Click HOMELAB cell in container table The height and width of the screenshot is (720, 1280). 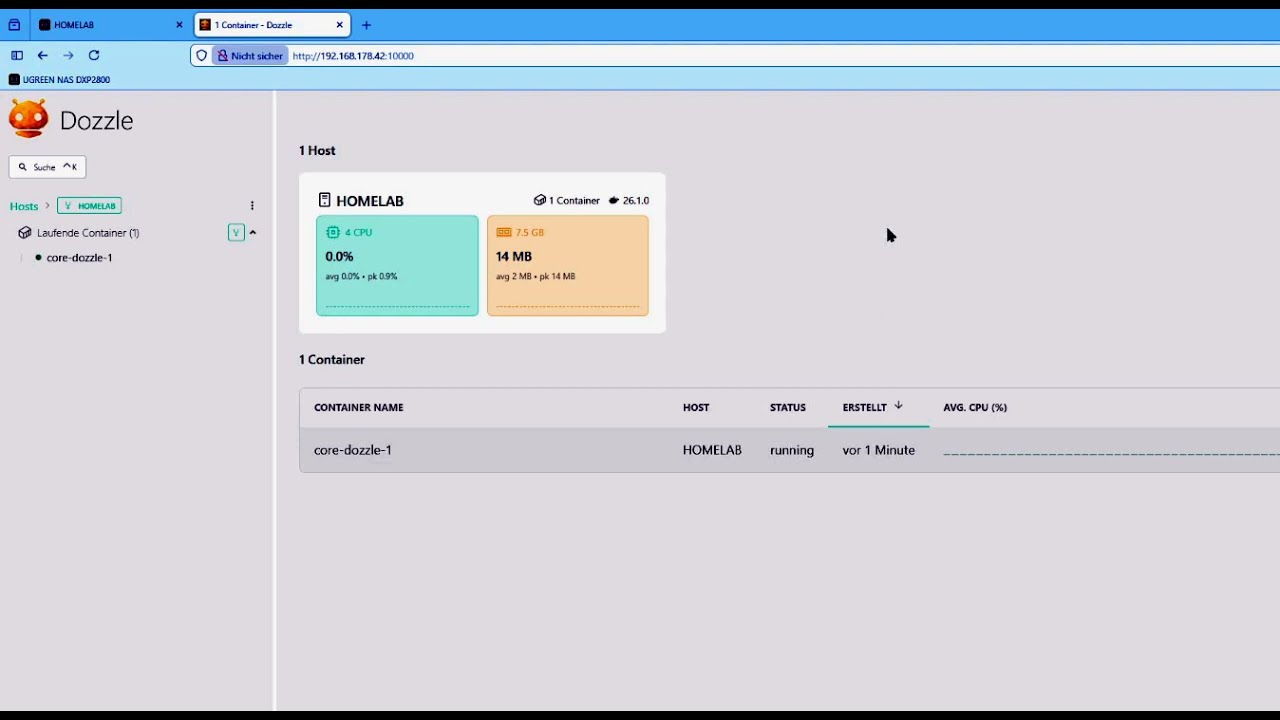712,450
